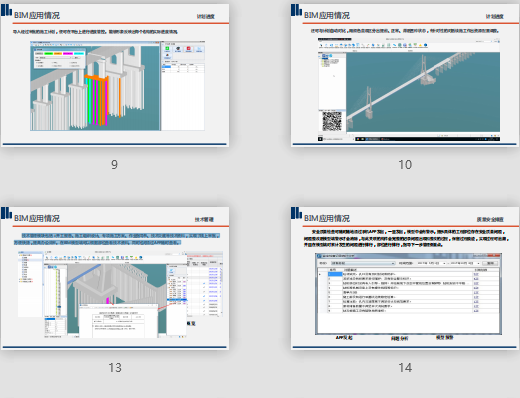Select the slide 14 thumbnail with table
The image size is (520, 398).
pyautogui.click(x=405, y=278)
